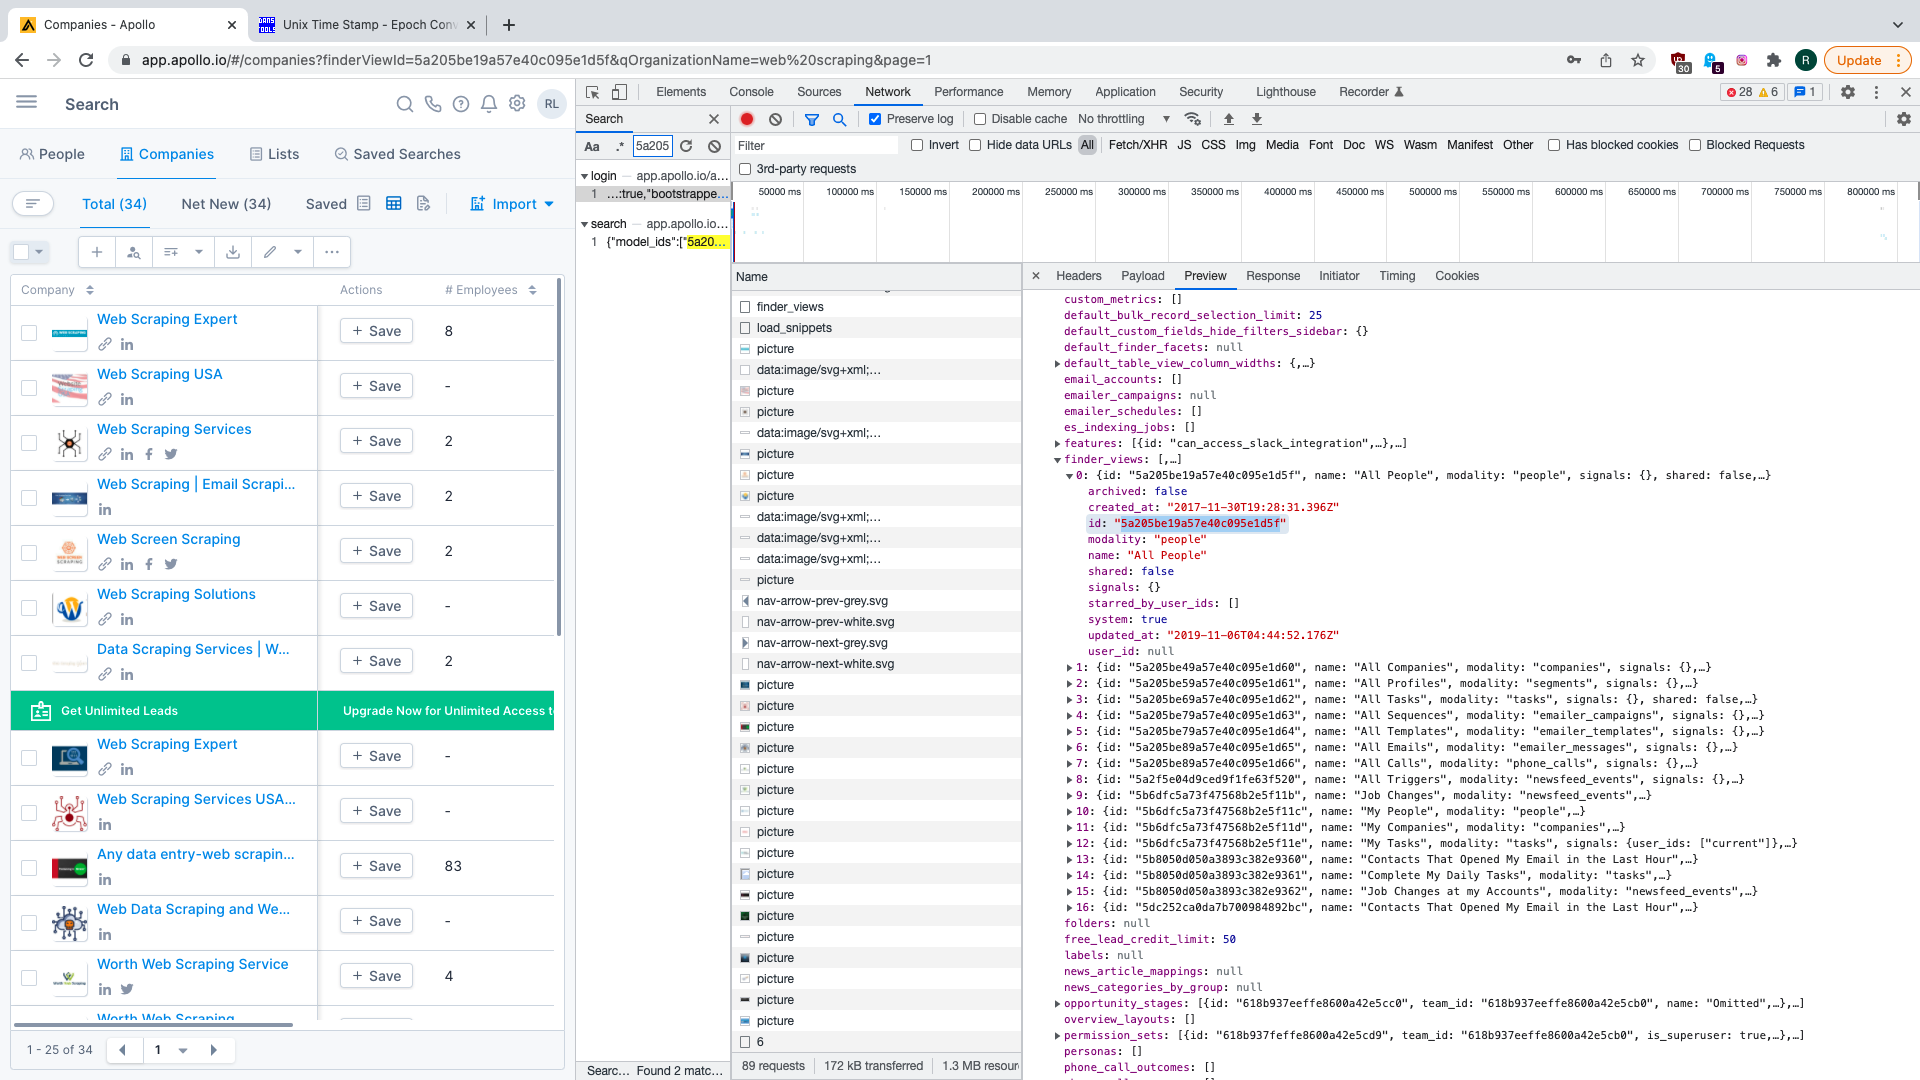Click the Chrome Update button
The width and height of the screenshot is (1920, 1080).
click(1866, 60)
